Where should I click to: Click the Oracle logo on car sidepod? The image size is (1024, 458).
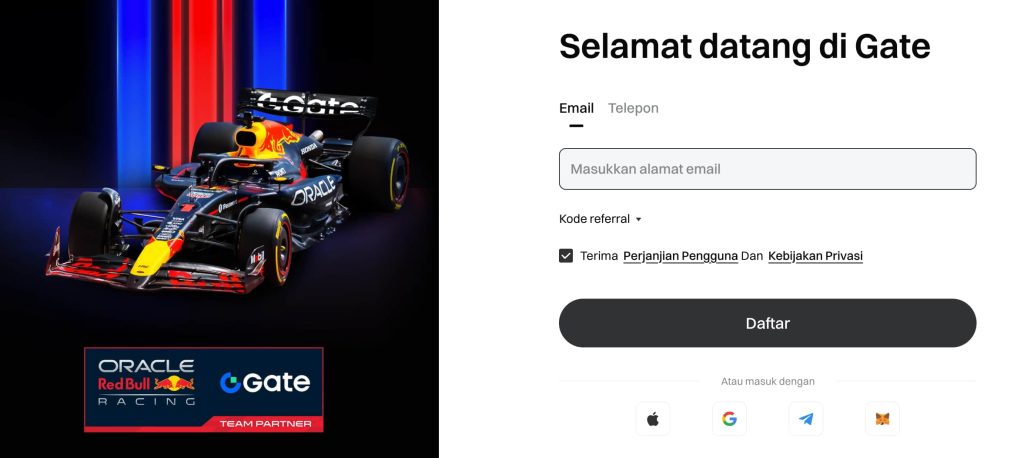pos(313,191)
